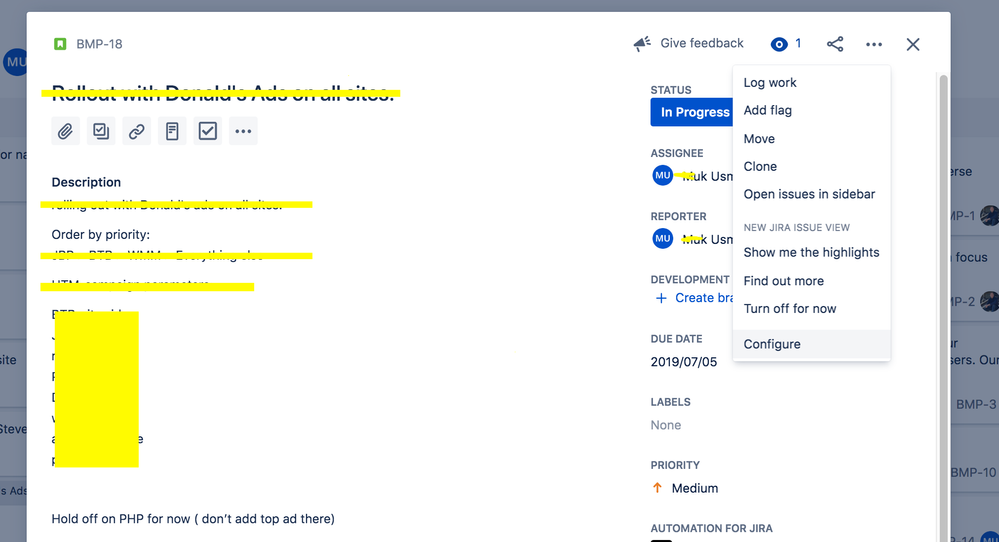Open the In Progress status dropdown
Viewport: 999px width, 542px height.
[x=692, y=112]
